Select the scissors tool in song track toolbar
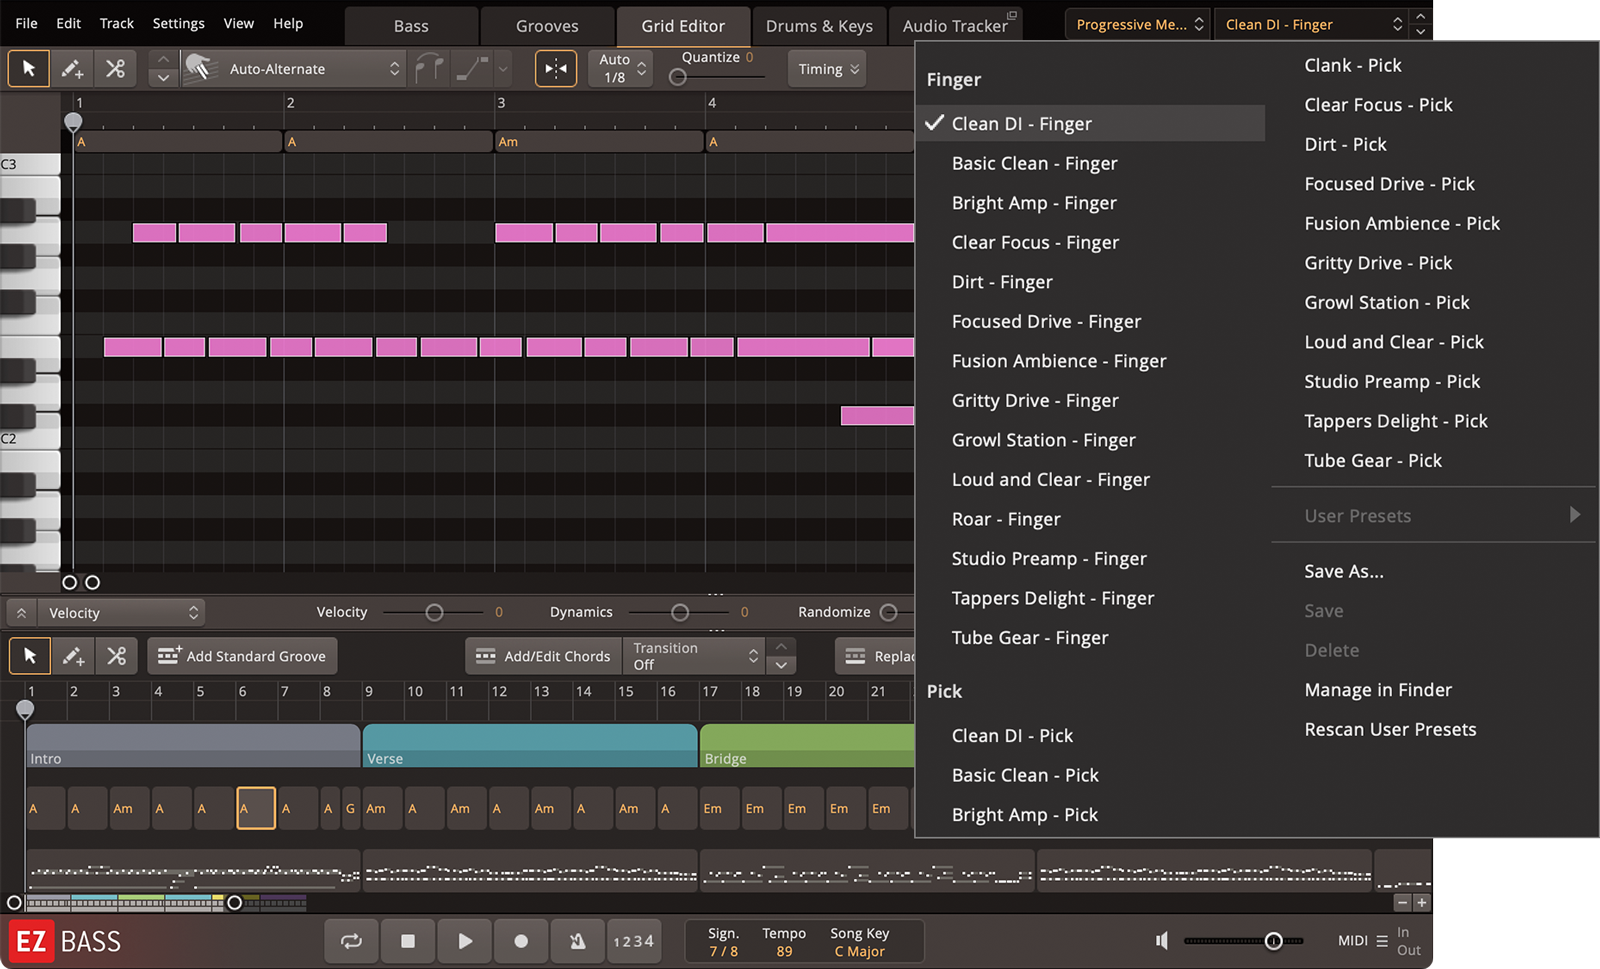 pyautogui.click(x=117, y=656)
